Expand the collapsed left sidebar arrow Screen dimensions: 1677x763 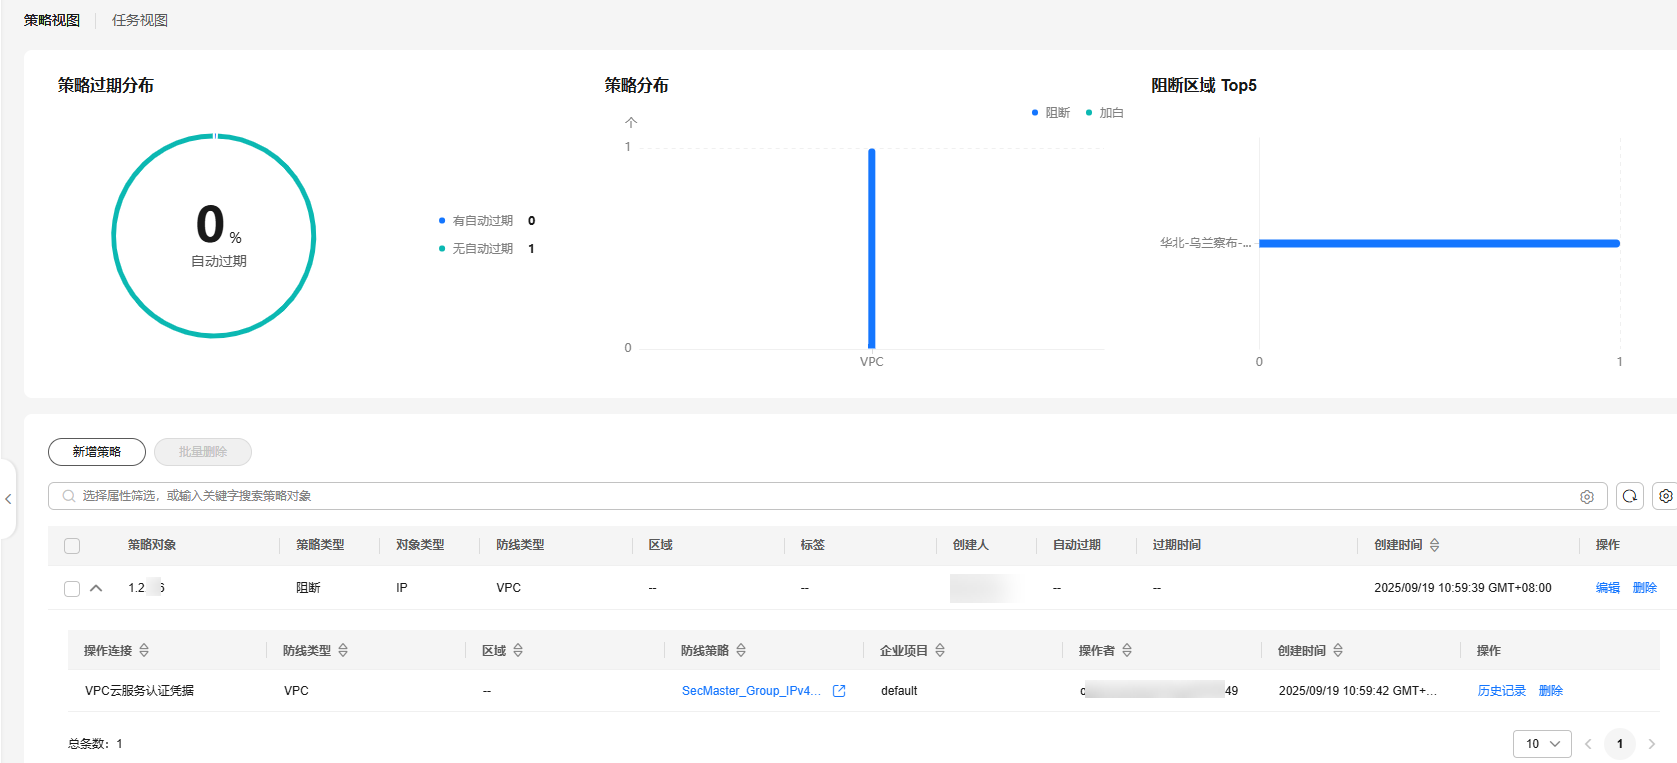pos(8,499)
